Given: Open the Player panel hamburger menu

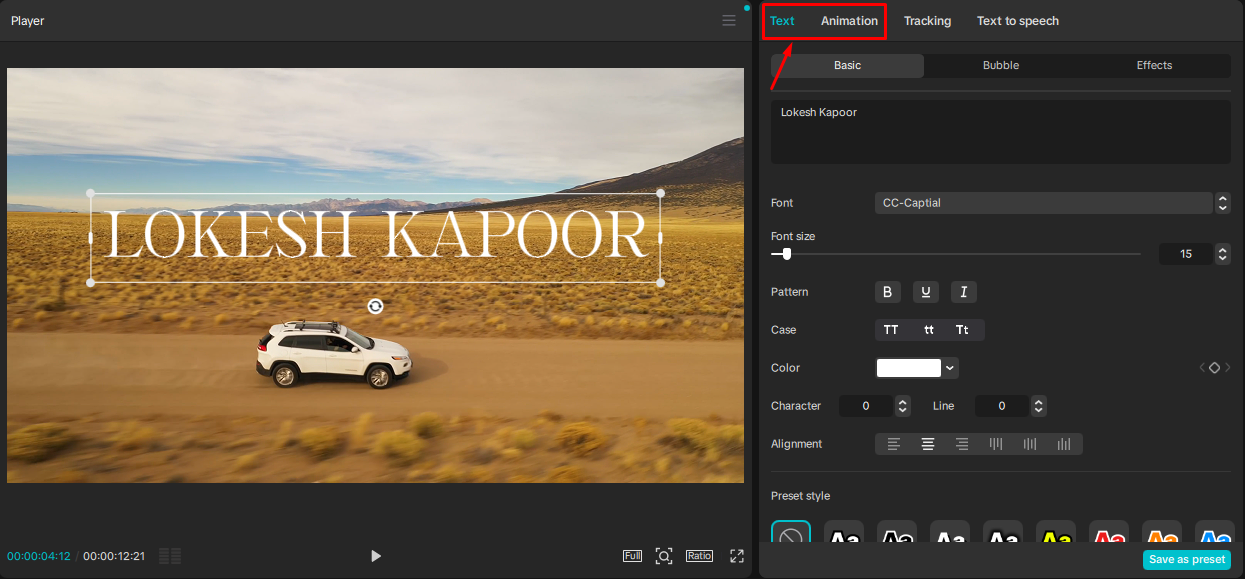Looking at the screenshot, I should click(729, 21).
